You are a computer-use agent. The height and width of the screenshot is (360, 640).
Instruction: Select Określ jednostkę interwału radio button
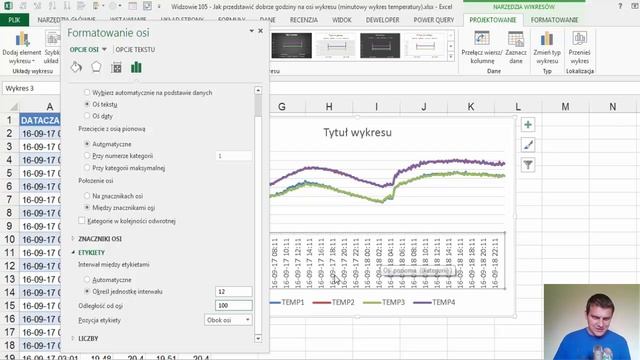point(87,291)
